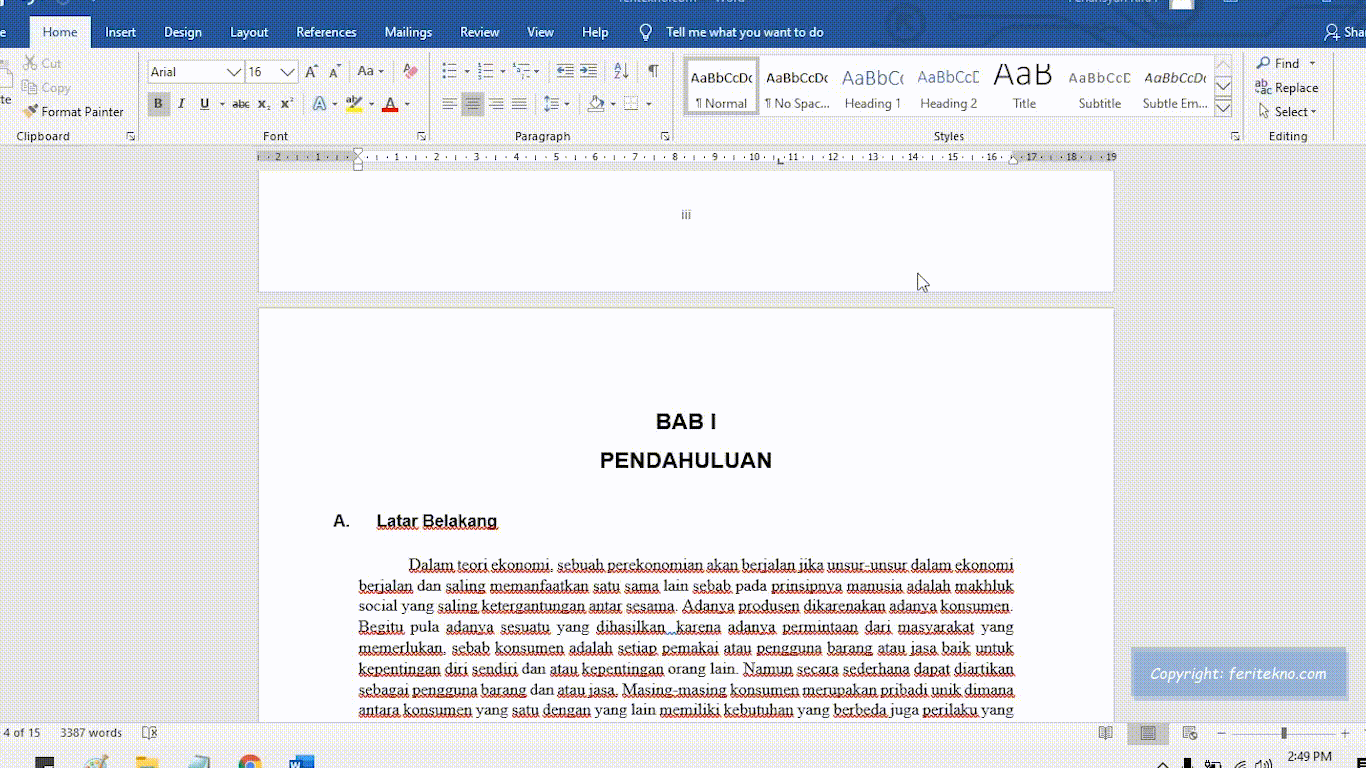1366x768 pixels.
Task: Click the 3387 words count in status bar
Action: (91, 733)
